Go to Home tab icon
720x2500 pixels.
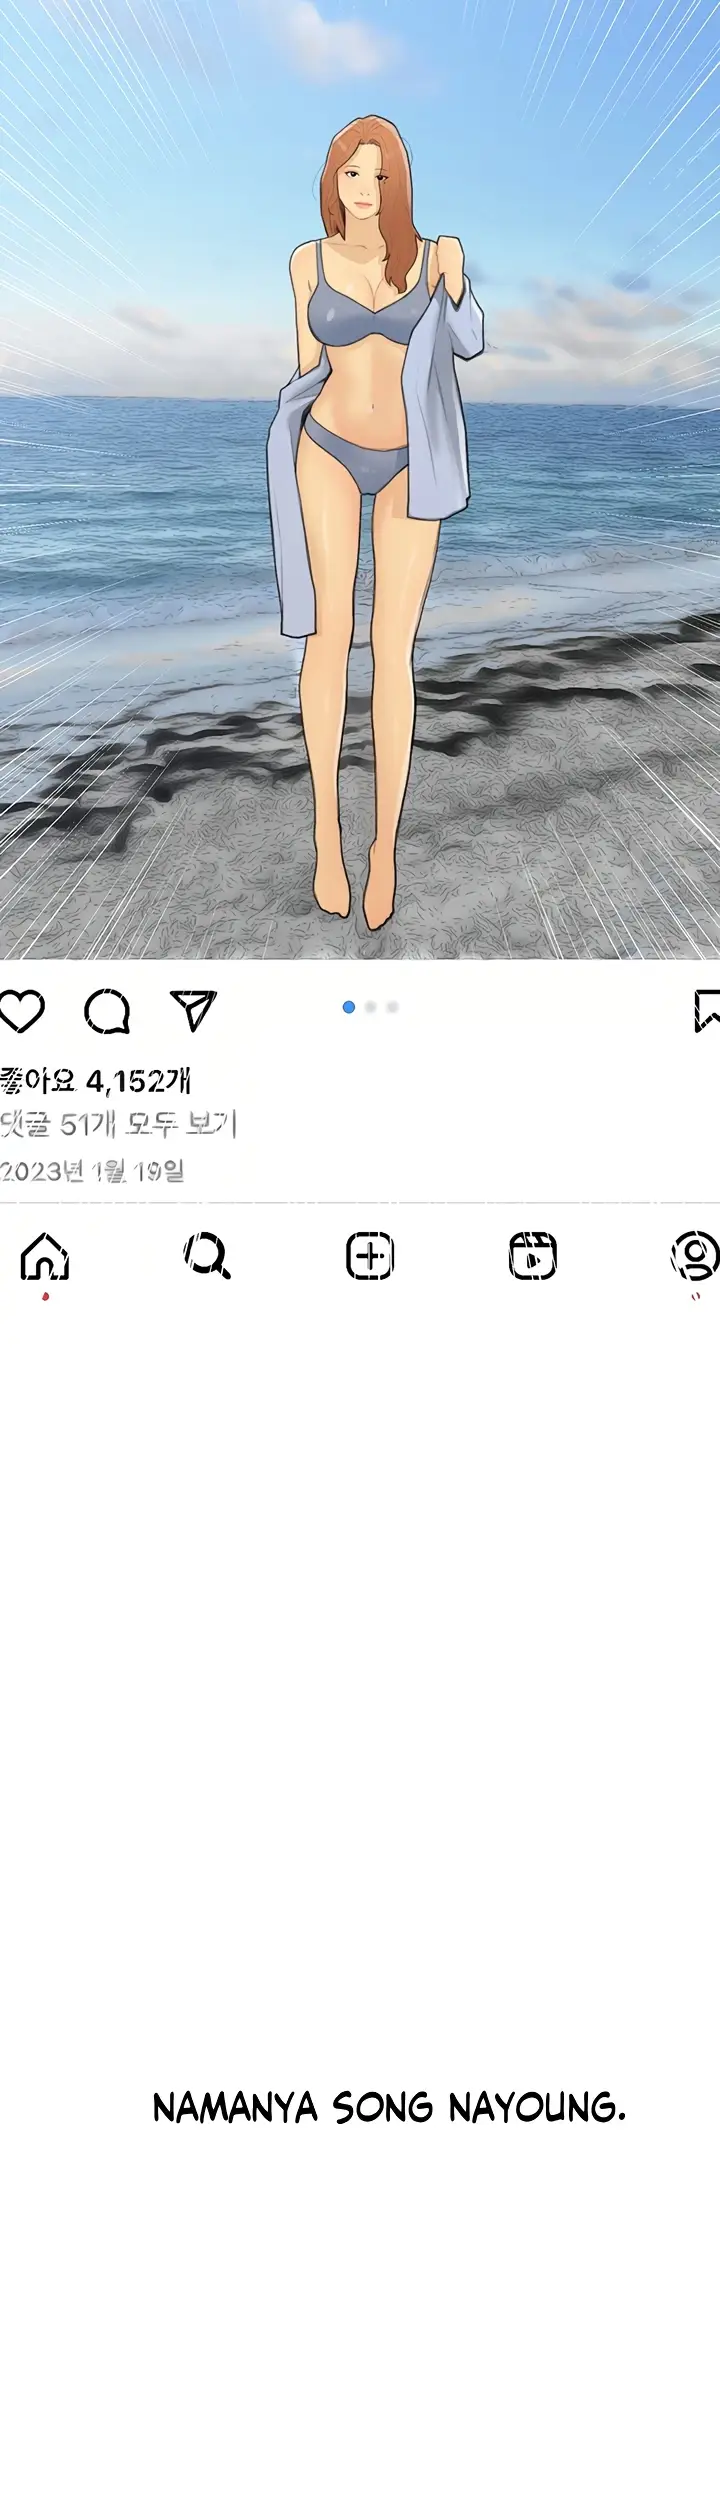45,1256
